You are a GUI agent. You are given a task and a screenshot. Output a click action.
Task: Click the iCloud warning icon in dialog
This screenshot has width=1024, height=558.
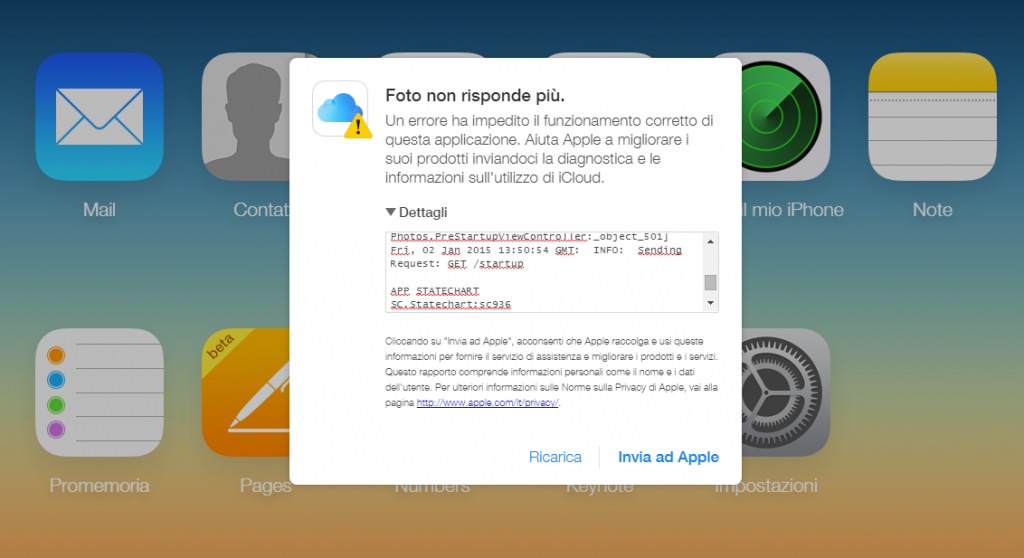click(342, 110)
